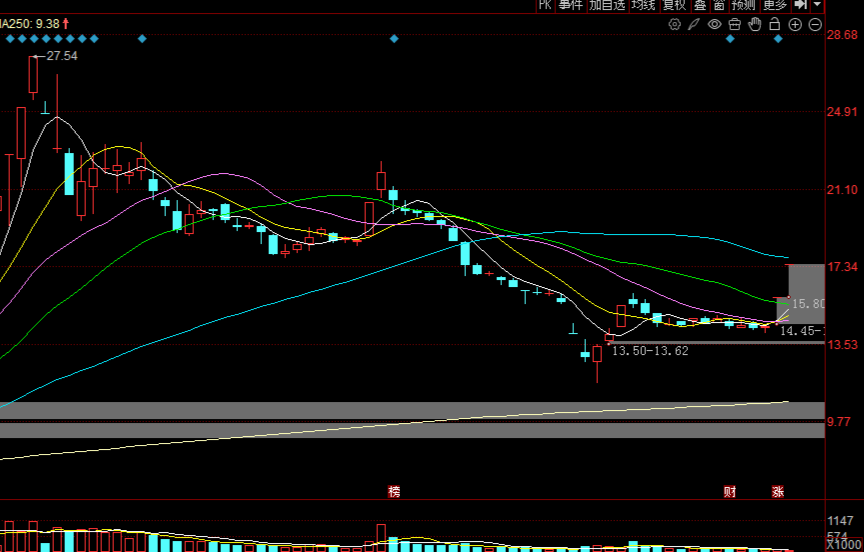Open the 事件 events menu

point(570,6)
